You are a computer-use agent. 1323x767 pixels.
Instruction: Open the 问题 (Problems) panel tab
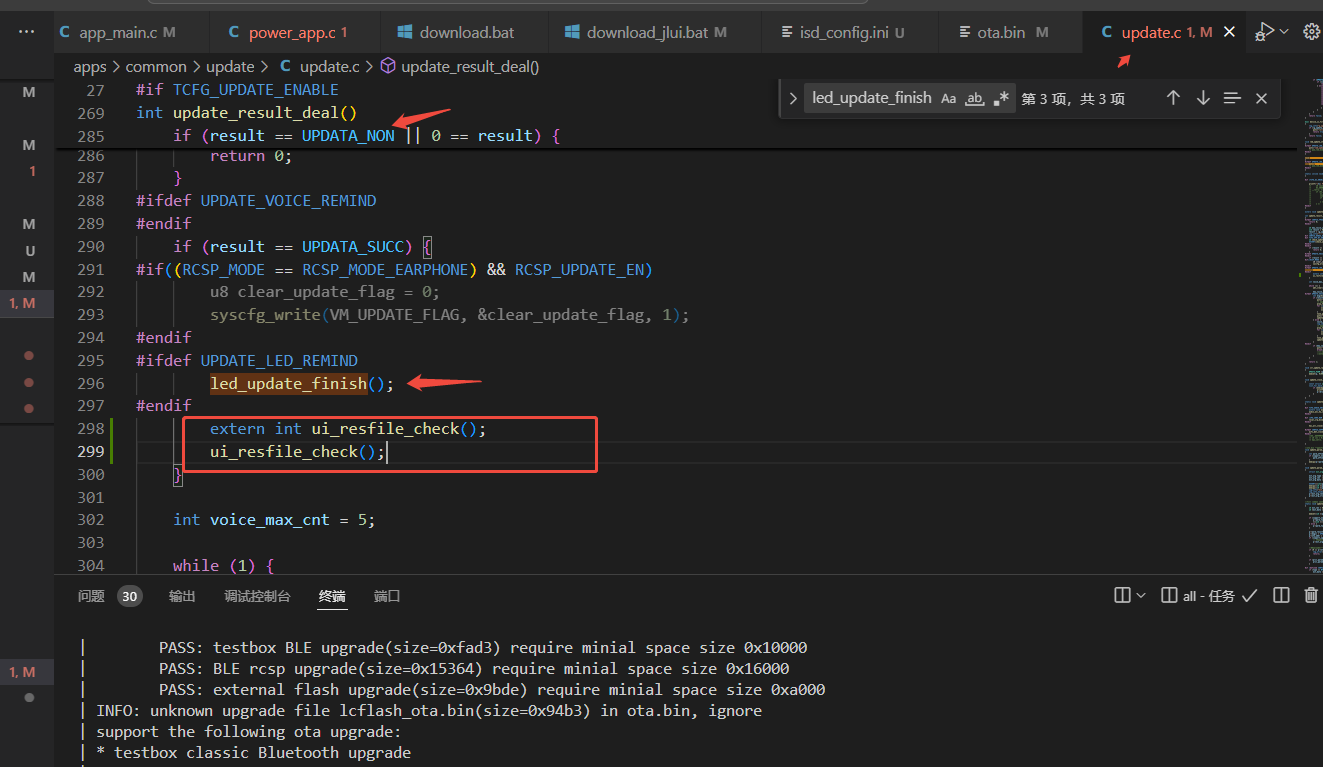tap(91, 596)
